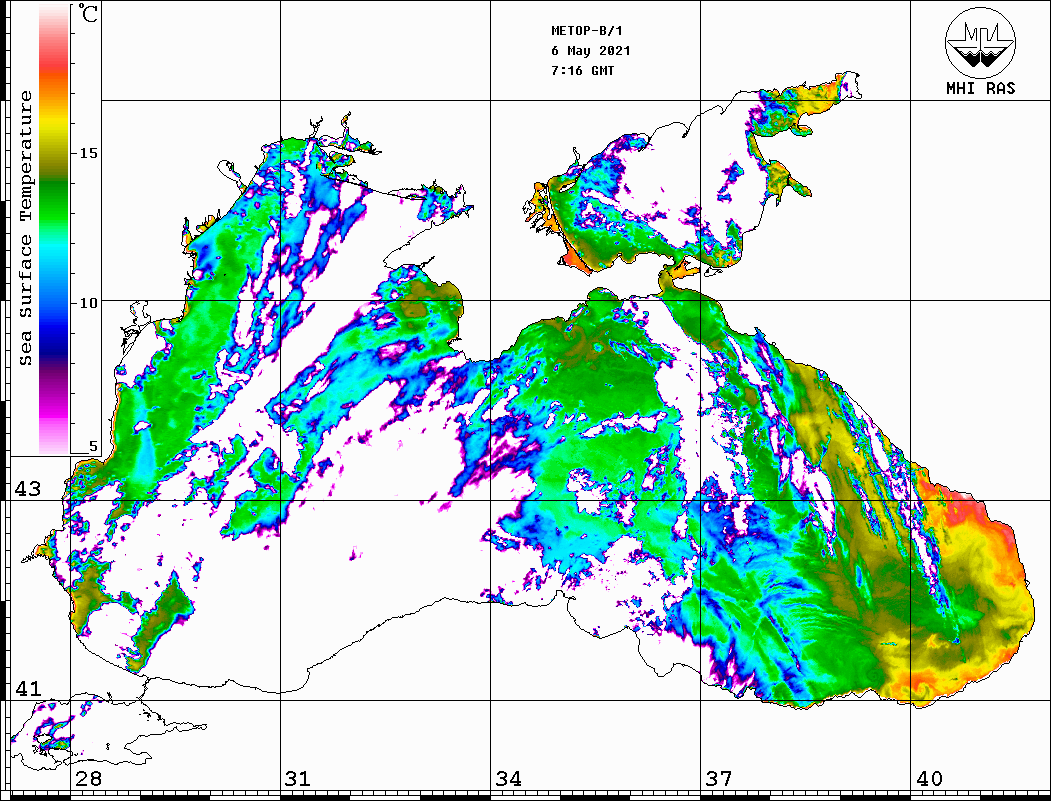1051x801 pixels.
Task: Click latitude label '43'
Action: pos(28,489)
